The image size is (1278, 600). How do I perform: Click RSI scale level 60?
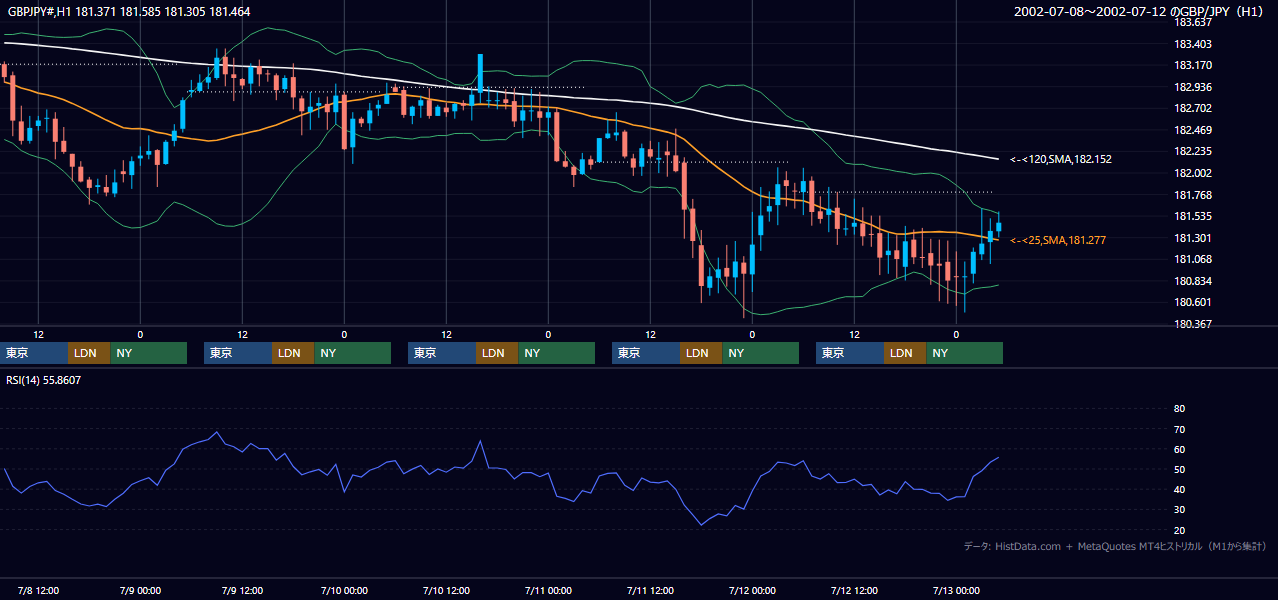pyautogui.click(x=1179, y=449)
